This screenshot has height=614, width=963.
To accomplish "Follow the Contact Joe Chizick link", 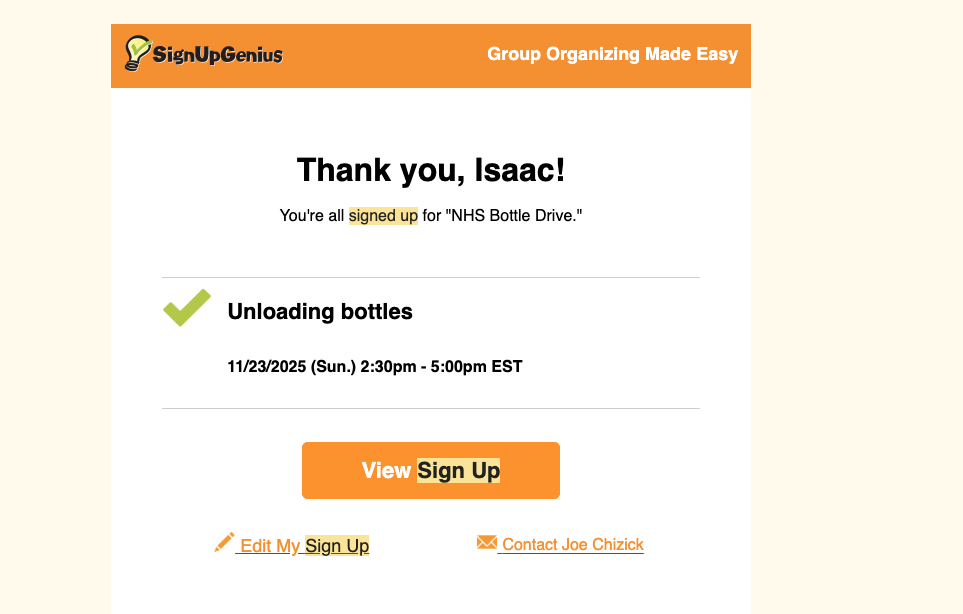I will point(573,545).
